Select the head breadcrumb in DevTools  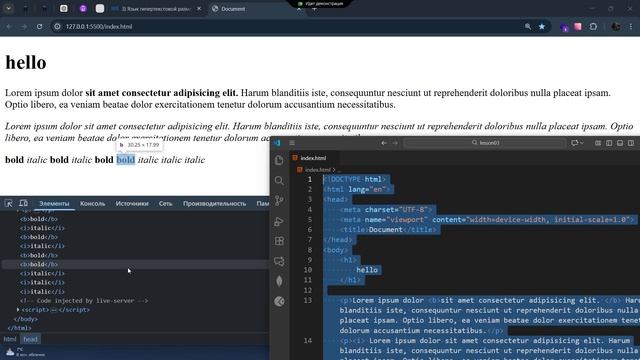click(x=30, y=339)
